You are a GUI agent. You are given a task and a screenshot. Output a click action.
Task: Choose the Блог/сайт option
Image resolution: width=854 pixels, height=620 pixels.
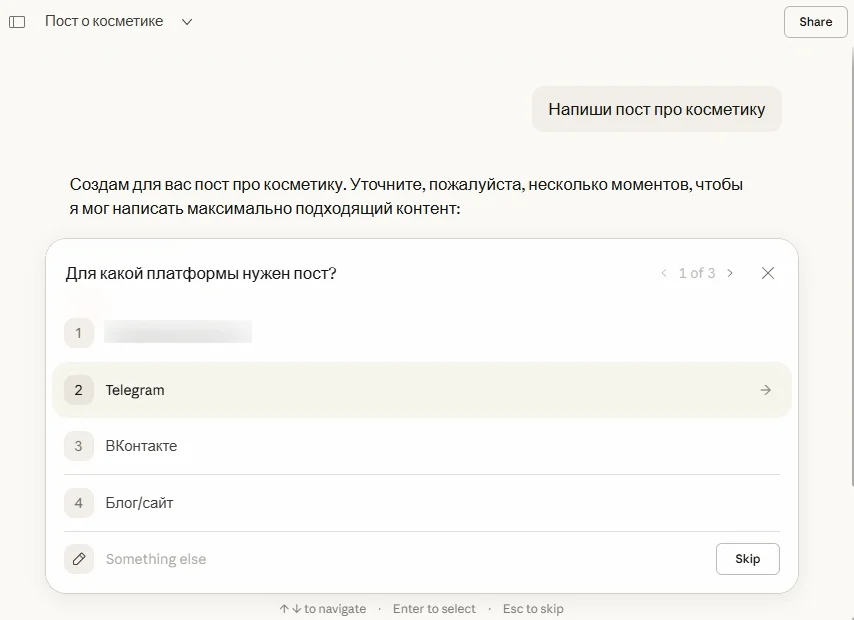(x=422, y=503)
